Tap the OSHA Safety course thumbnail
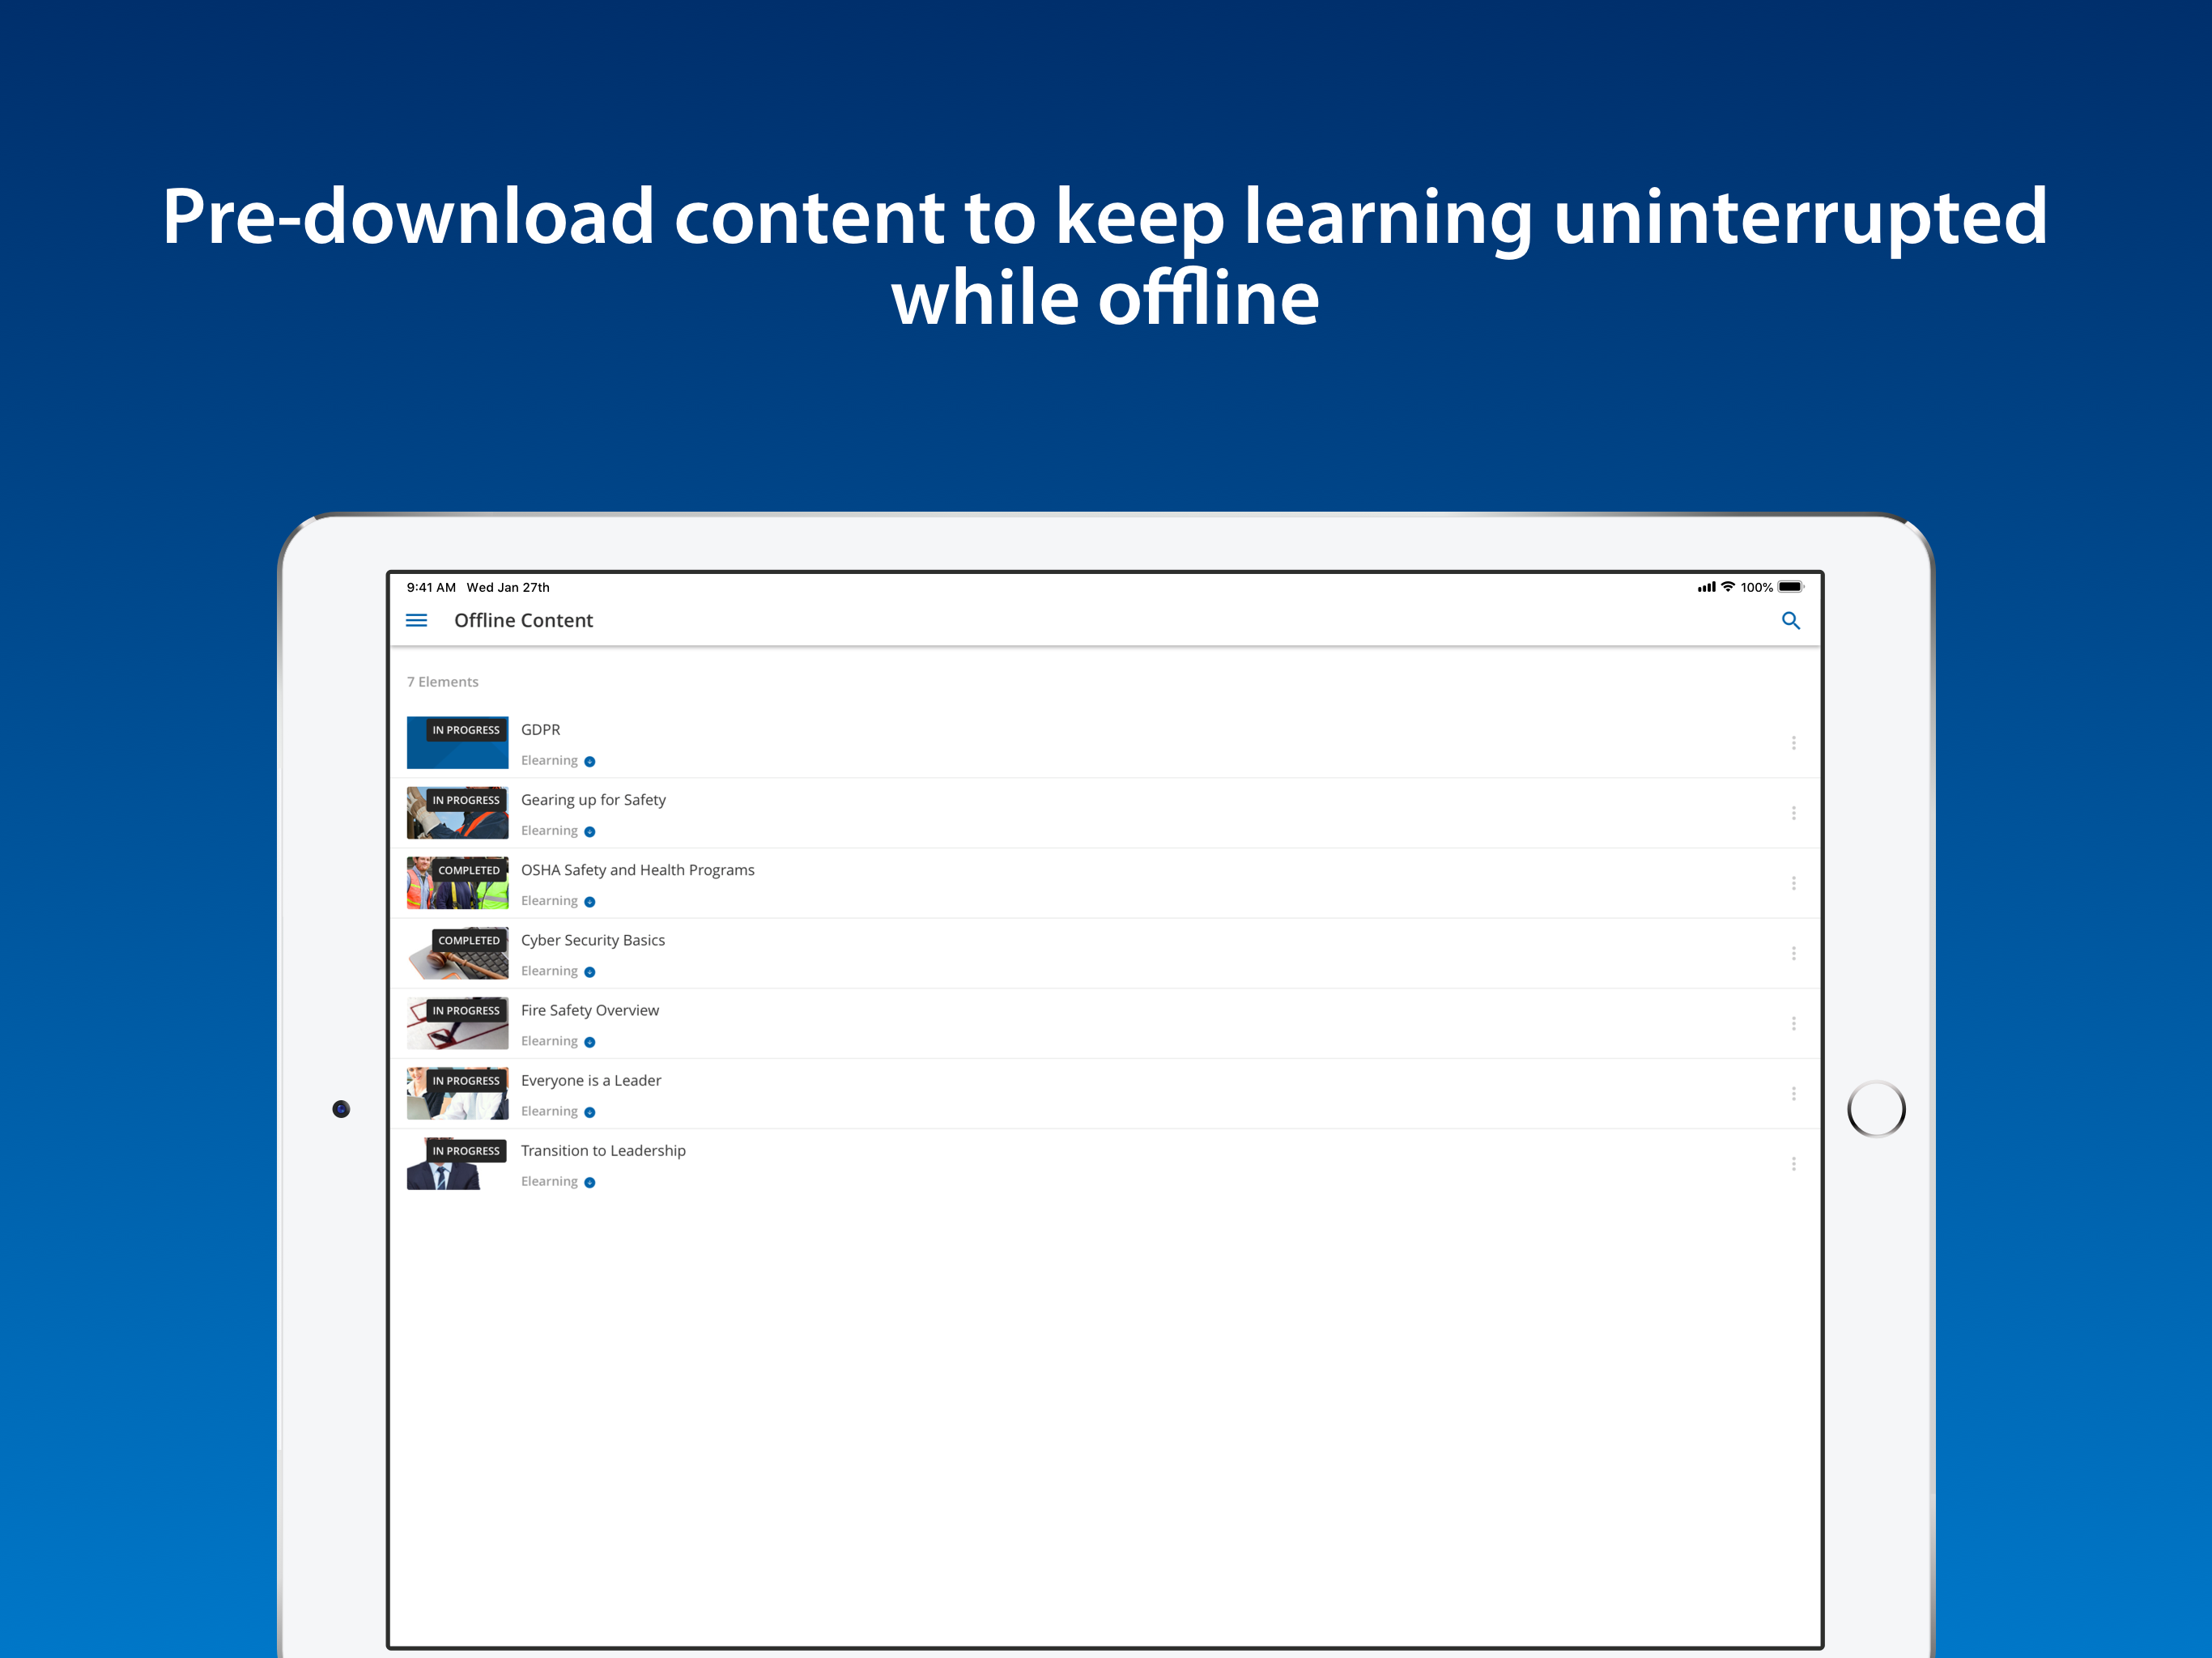 (x=457, y=883)
